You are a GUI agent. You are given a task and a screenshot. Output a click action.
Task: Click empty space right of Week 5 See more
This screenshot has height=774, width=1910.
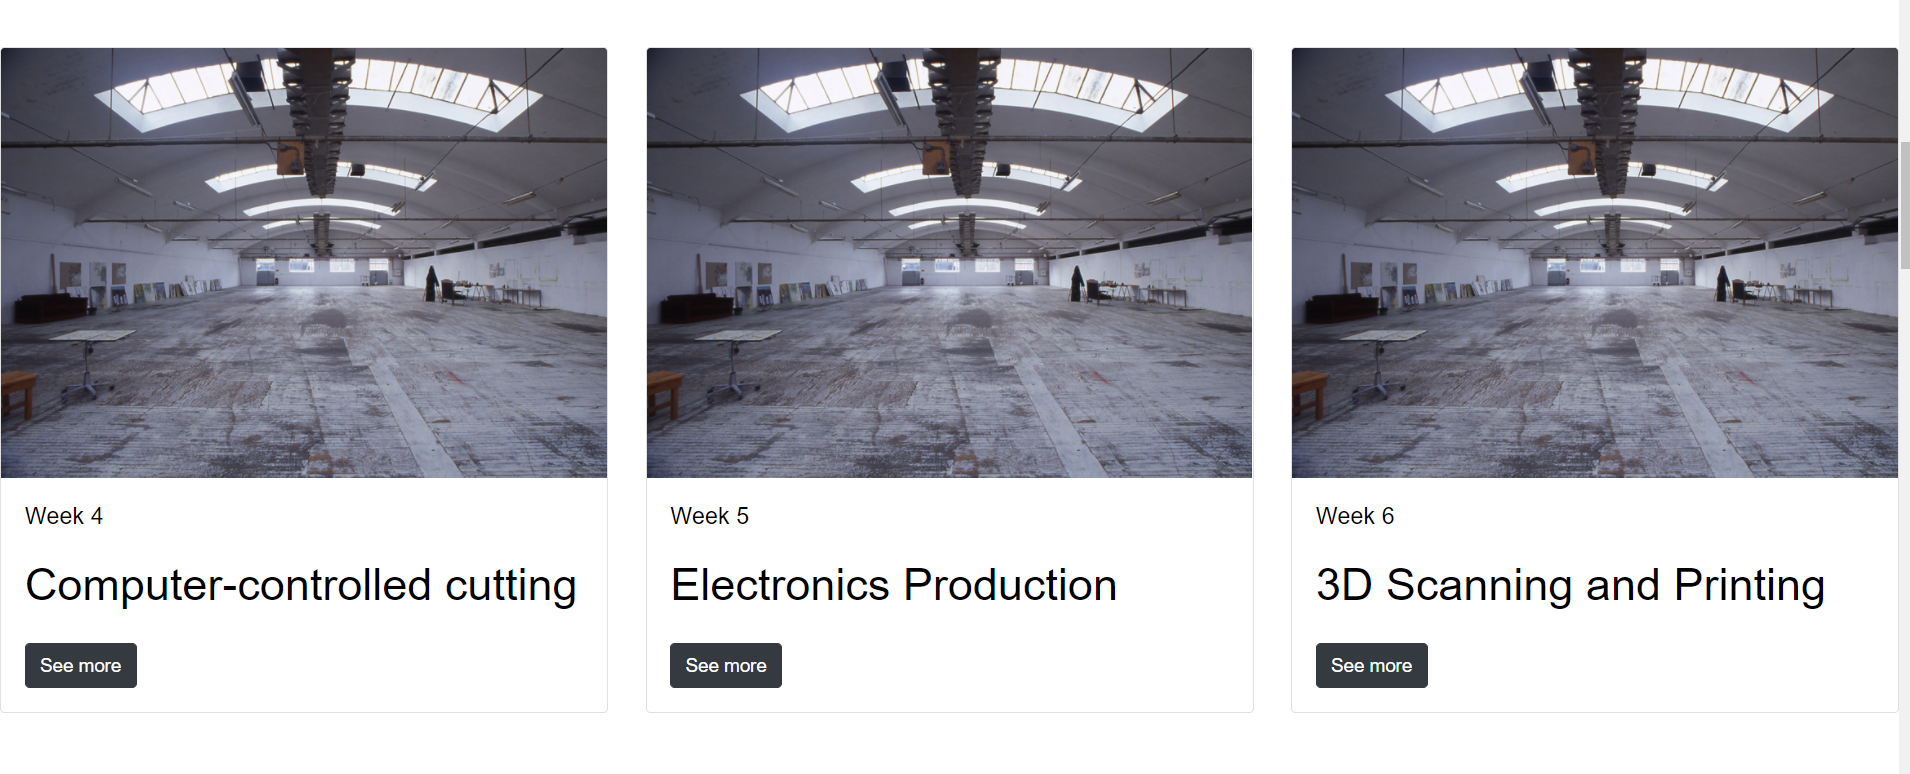[1000, 665]
